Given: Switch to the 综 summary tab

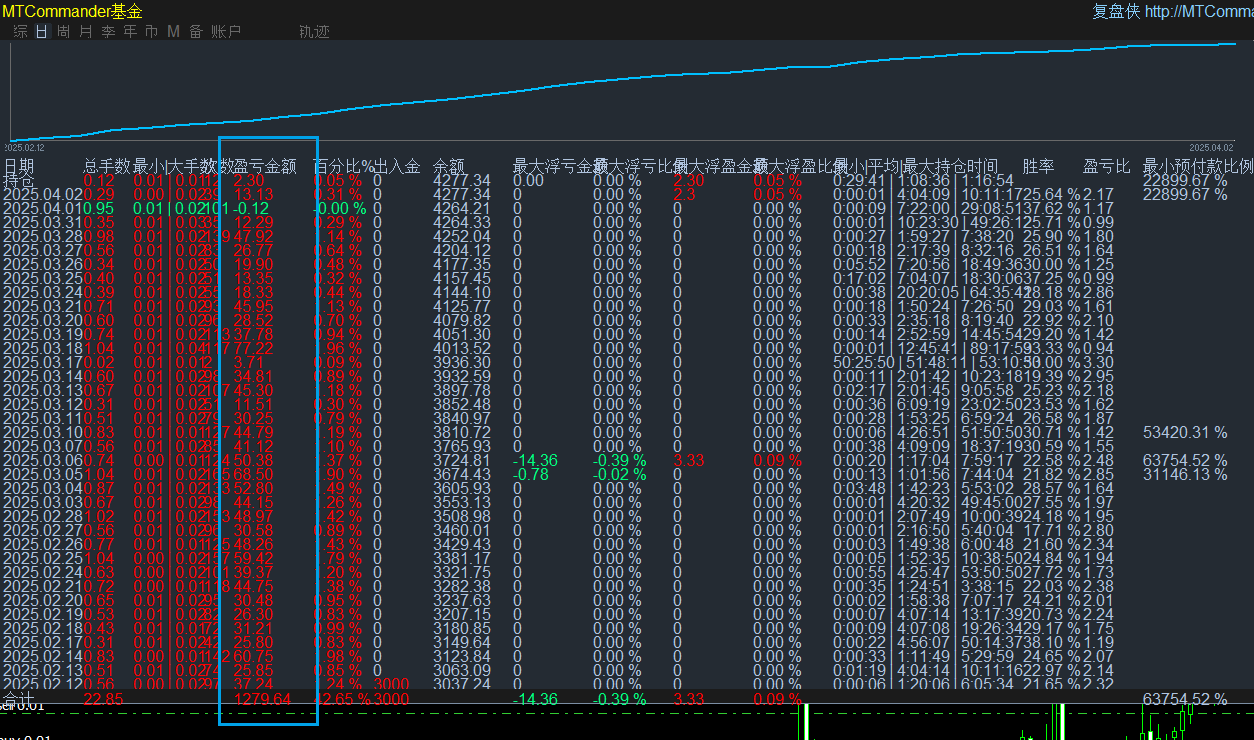Looking at the screenshot, I should coord(20,31).
